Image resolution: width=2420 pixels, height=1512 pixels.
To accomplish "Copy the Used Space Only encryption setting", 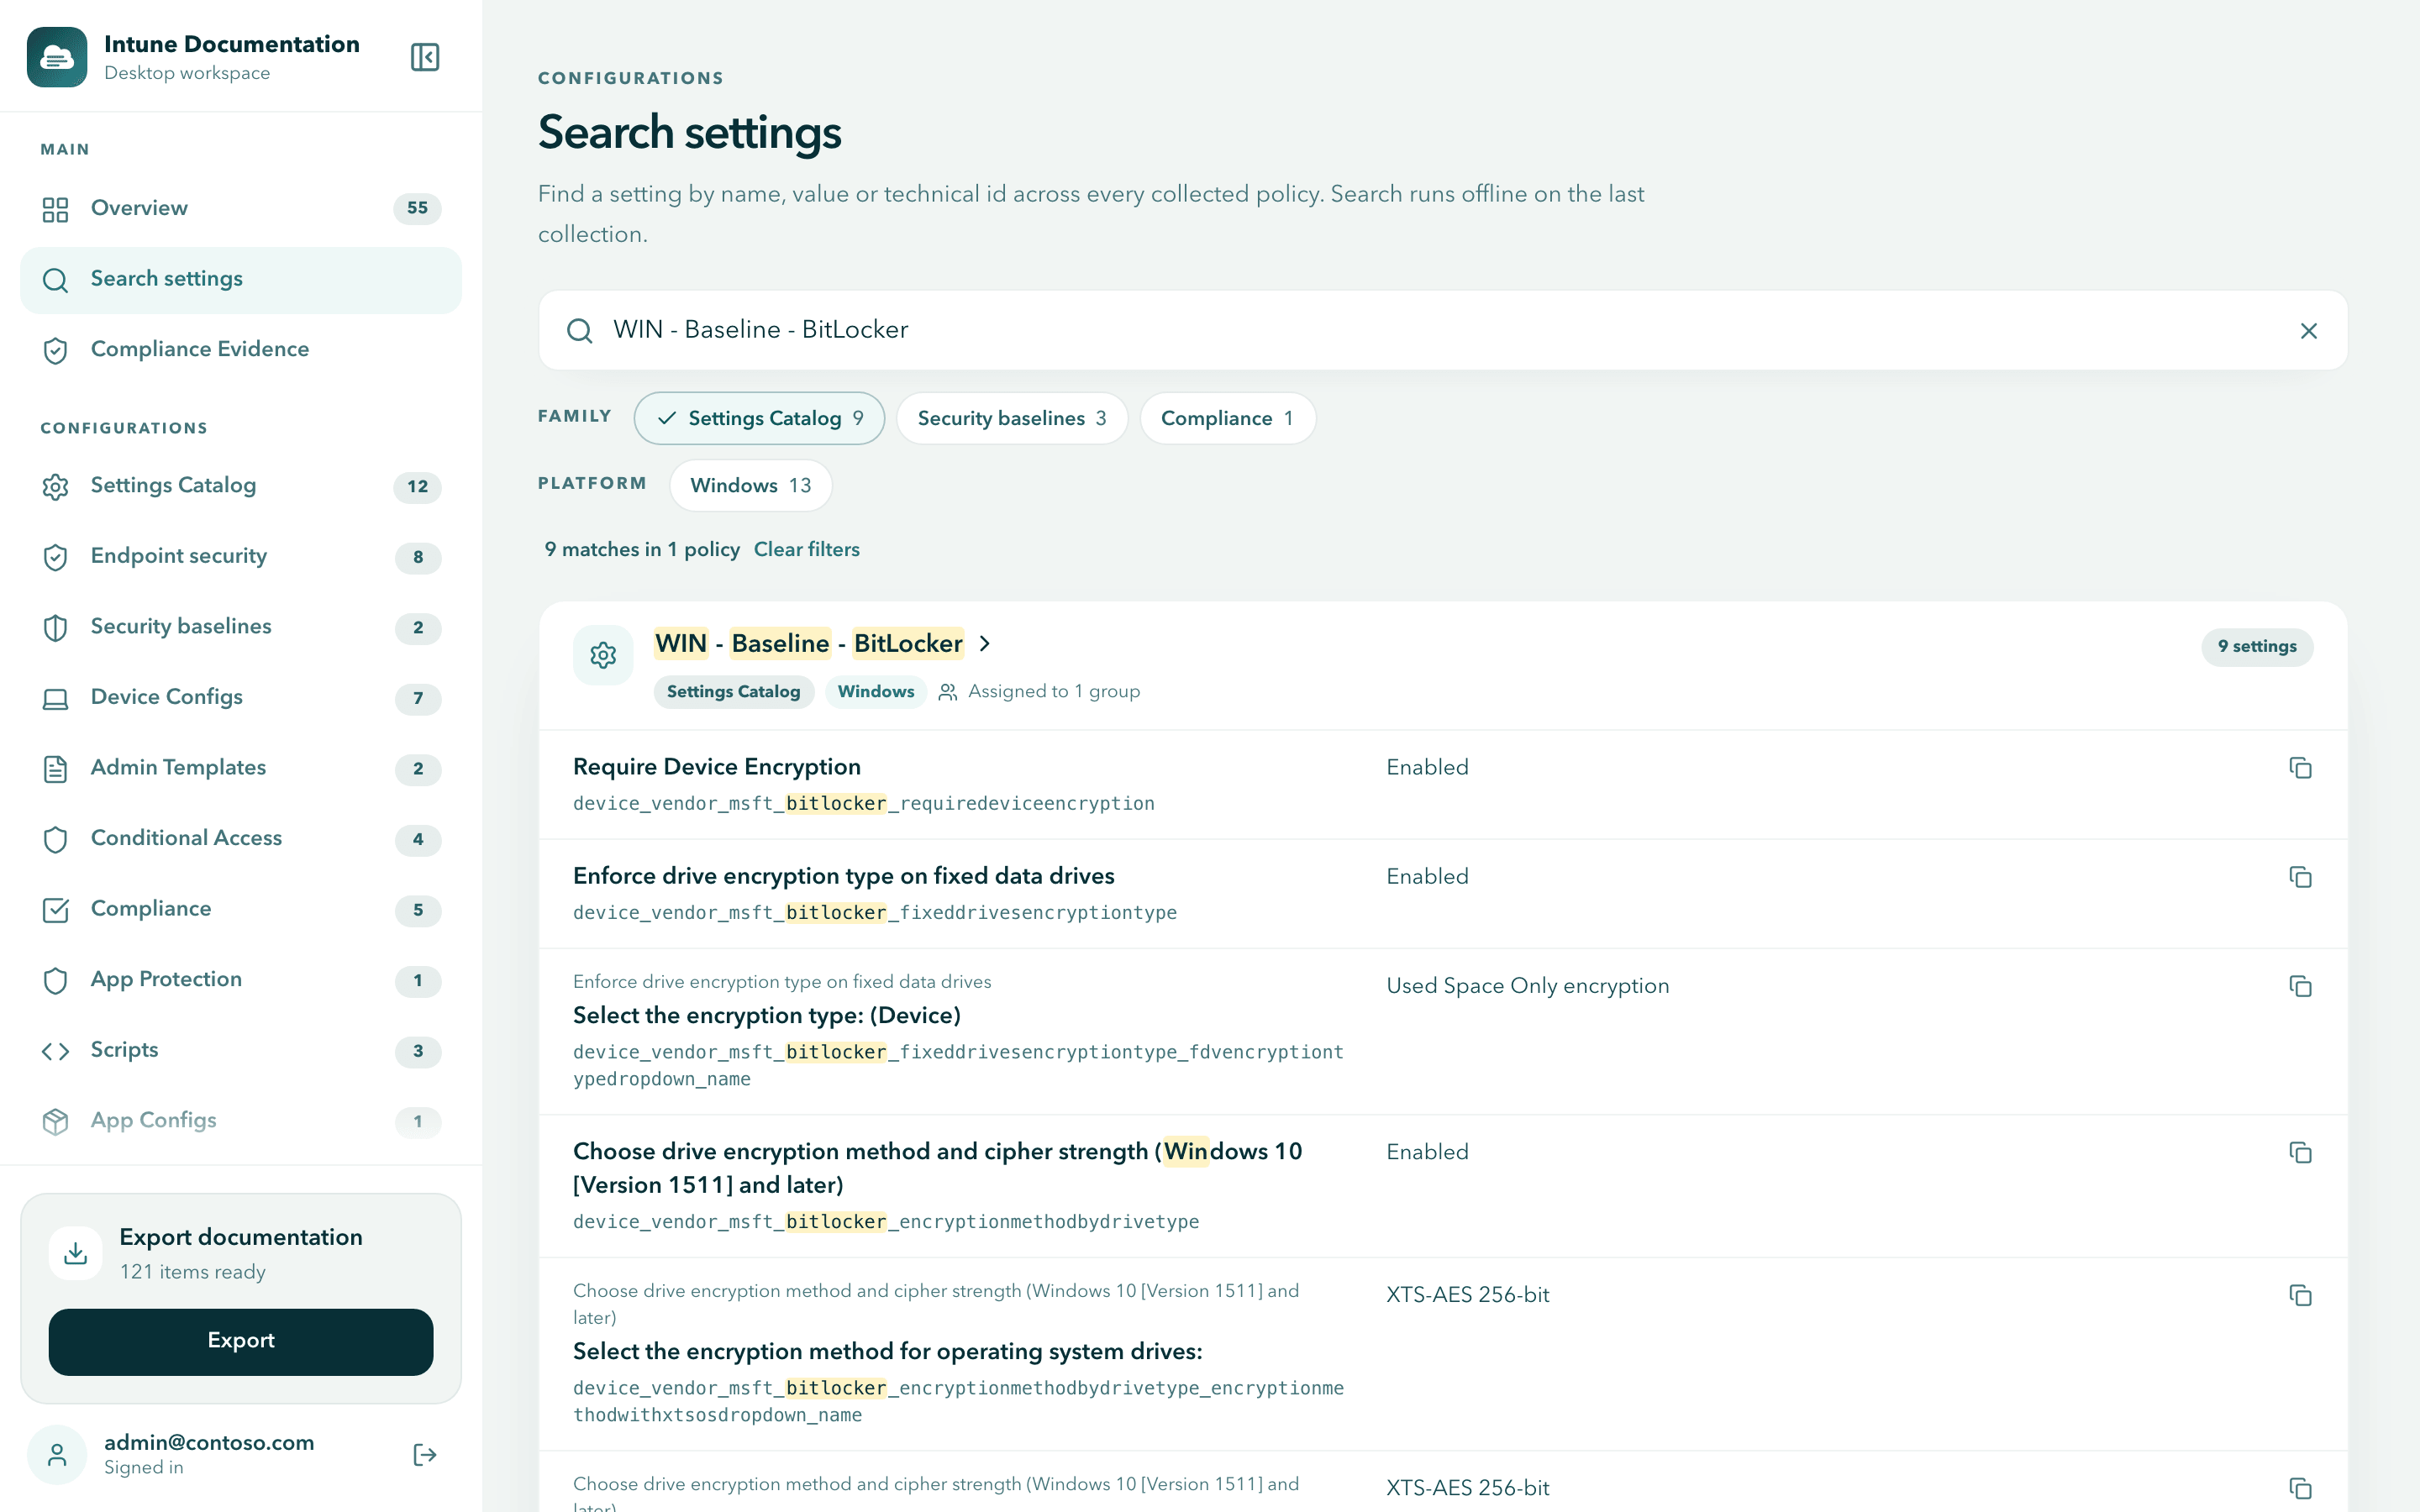I will pos(2300,985).
